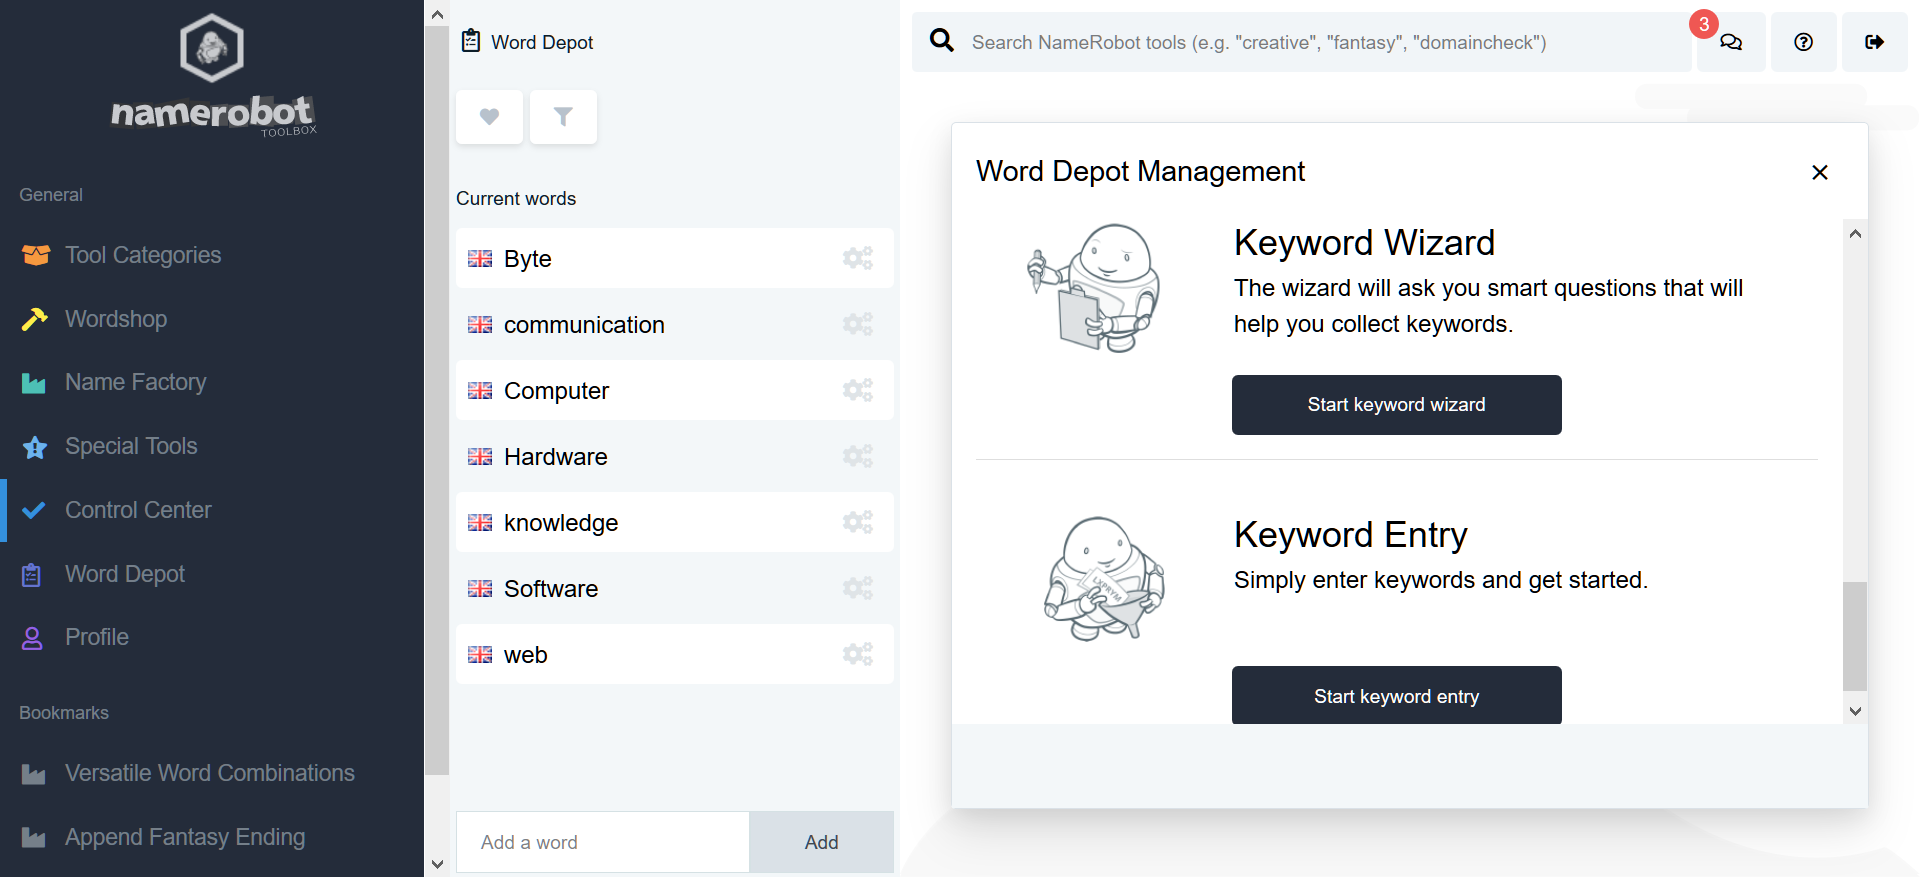Click the Keyword Wizard robot illustration
1920x877 pixels.
1096,288
